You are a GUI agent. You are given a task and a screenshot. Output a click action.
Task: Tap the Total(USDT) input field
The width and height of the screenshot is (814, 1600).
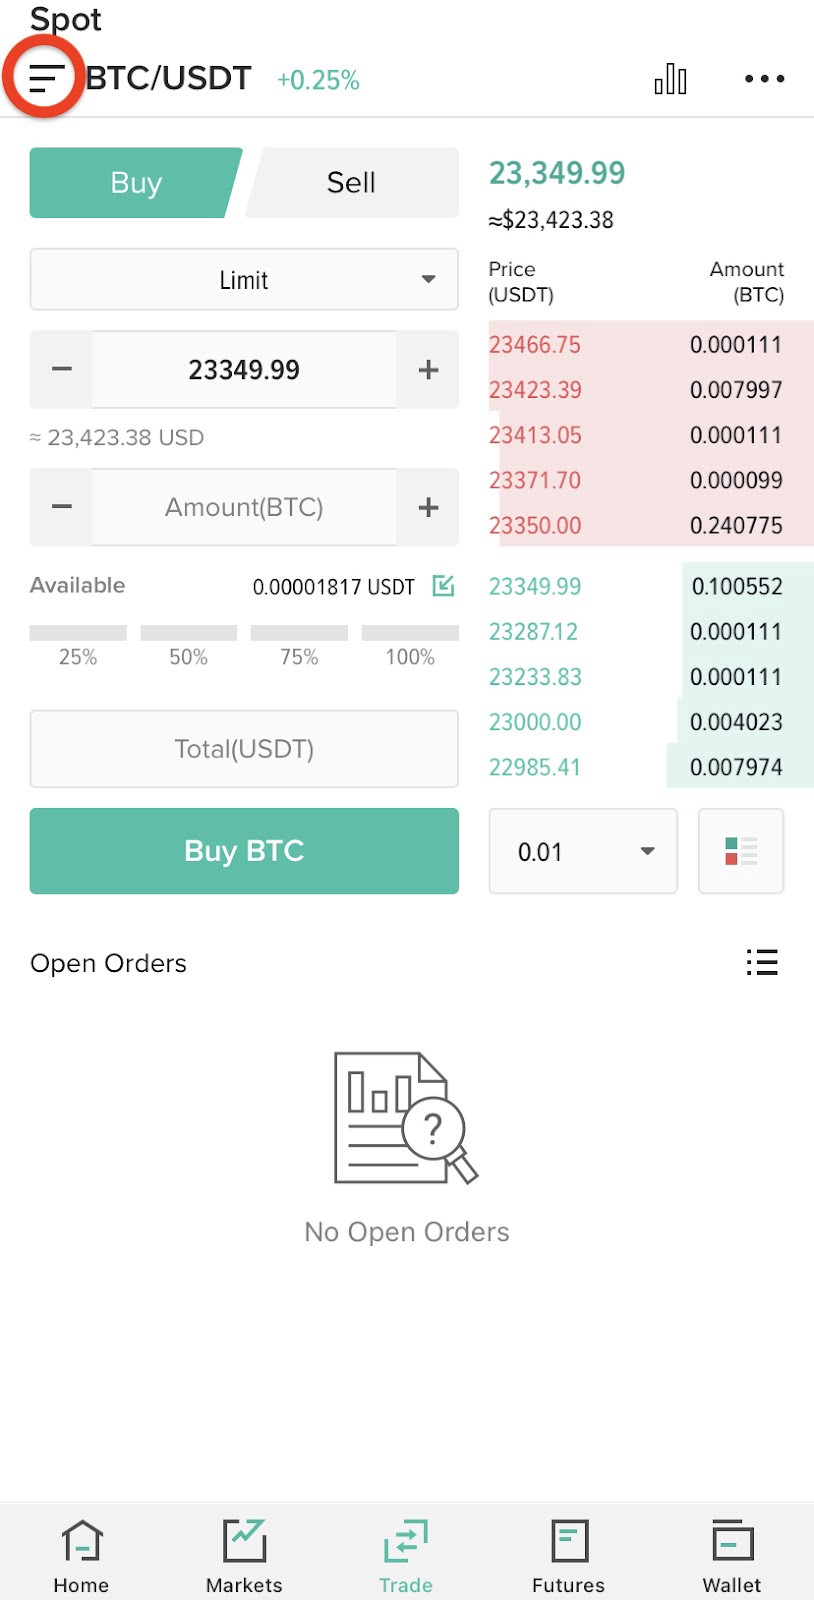244,749
